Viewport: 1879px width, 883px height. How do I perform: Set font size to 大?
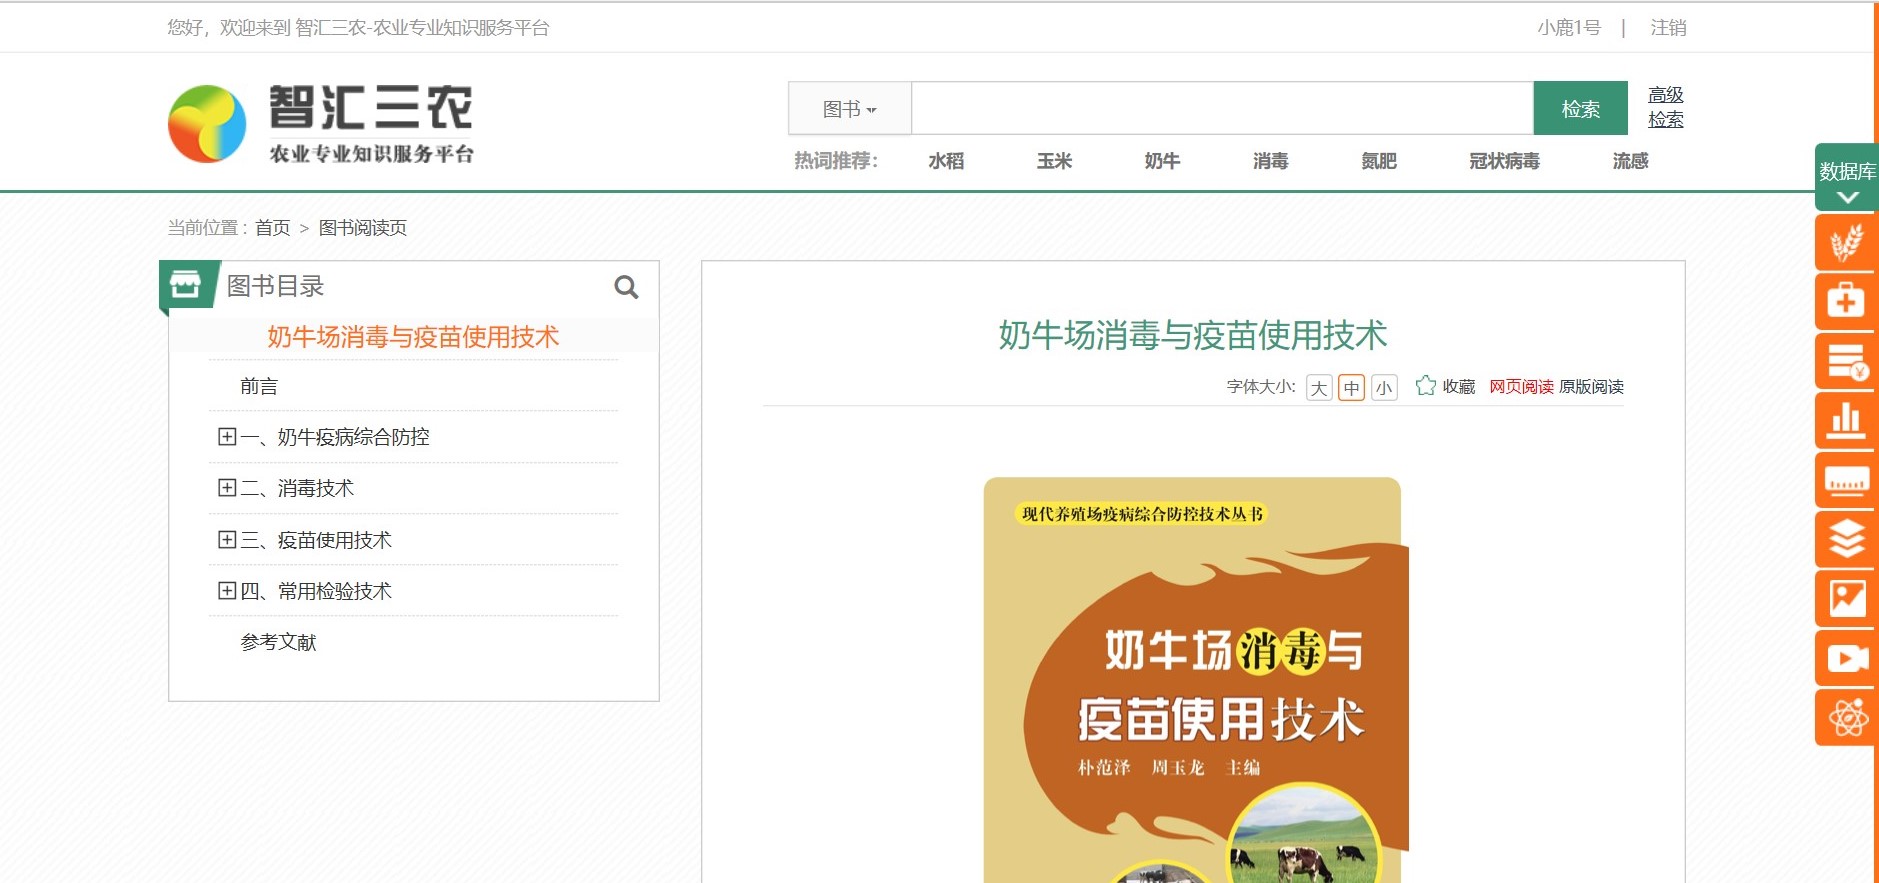pos(1319,388)
